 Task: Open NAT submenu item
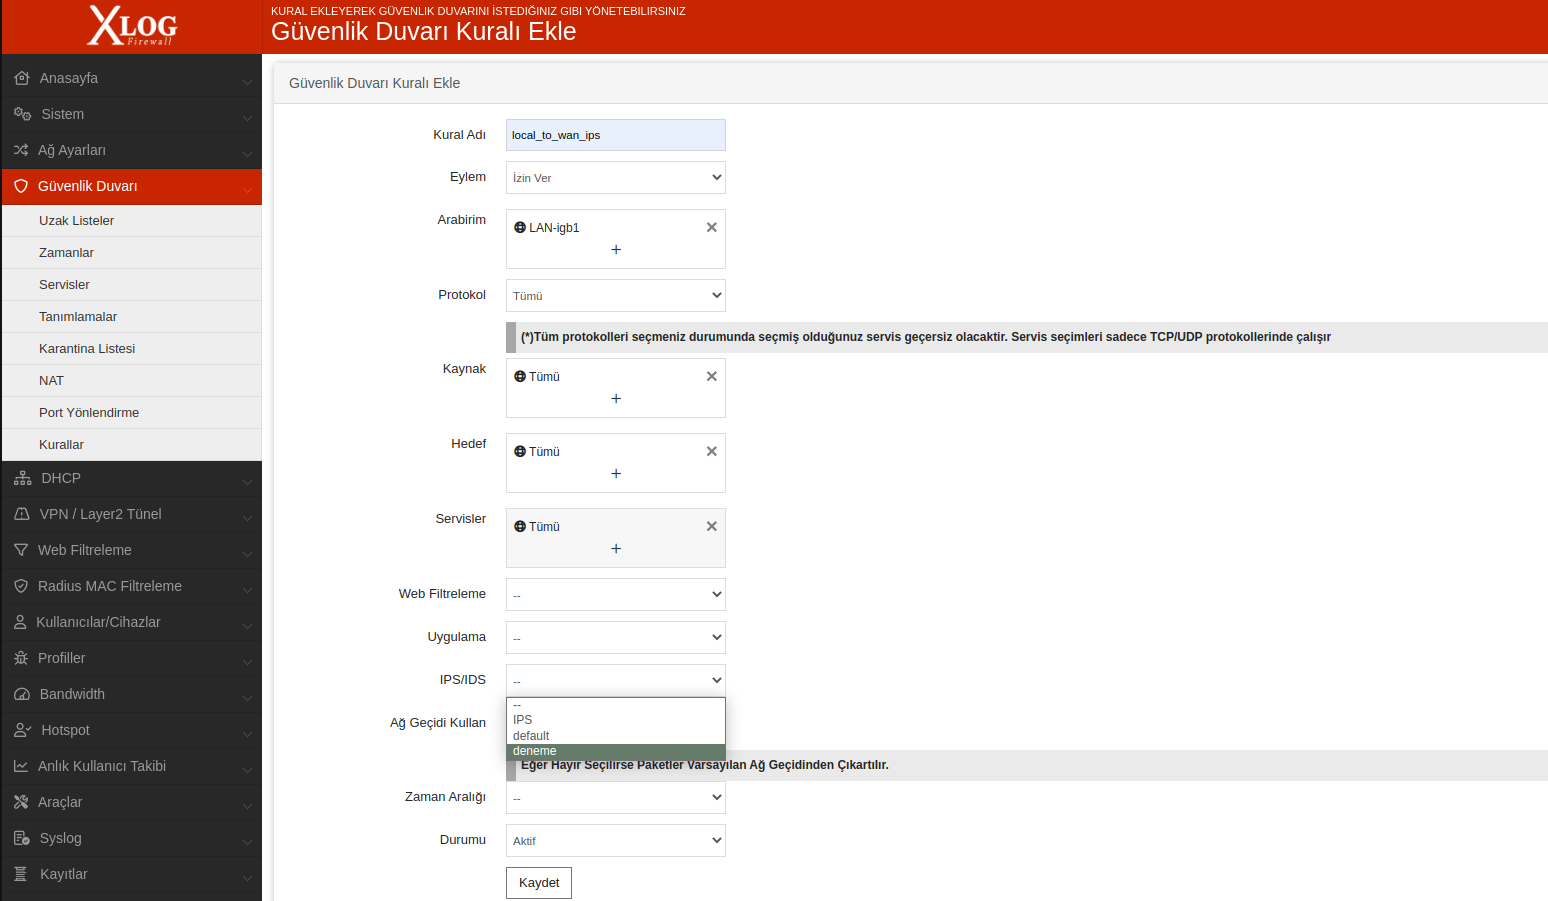(132, 381)
